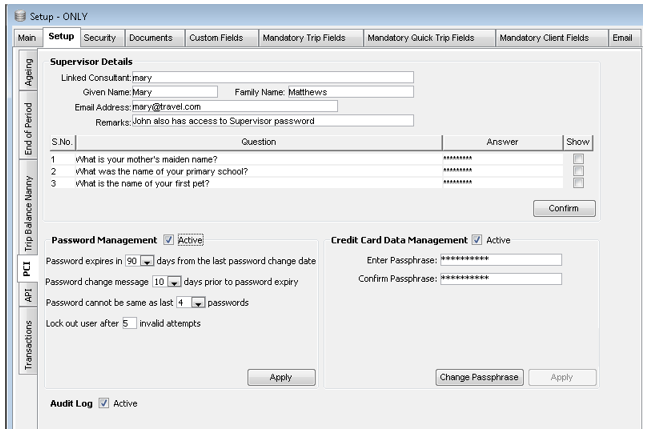Click the Remarks field
This screenshot has height=435, width=645.
click(x=273, y=121)
